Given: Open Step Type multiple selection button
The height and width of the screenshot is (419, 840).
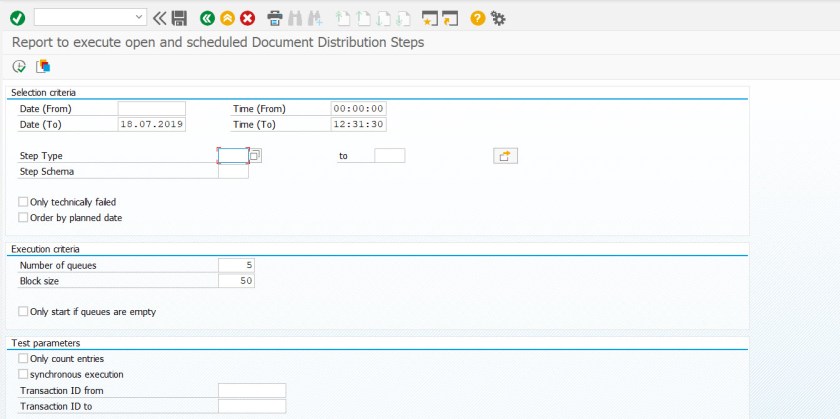Looking at the screenshot, I should click(x=505, y=156).
